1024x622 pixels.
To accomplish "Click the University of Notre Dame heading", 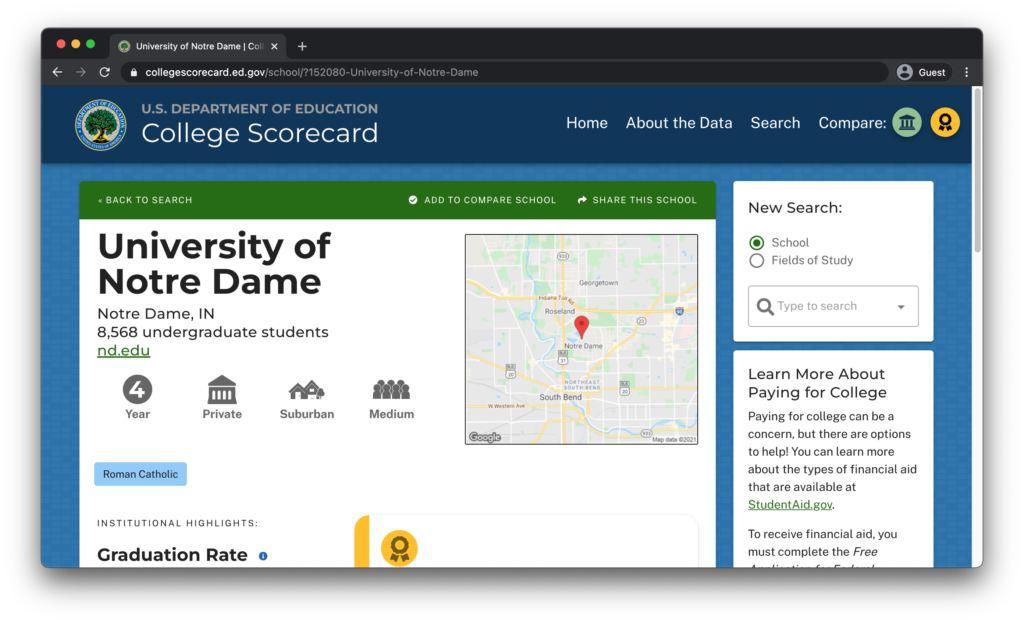I will point(214,264).
